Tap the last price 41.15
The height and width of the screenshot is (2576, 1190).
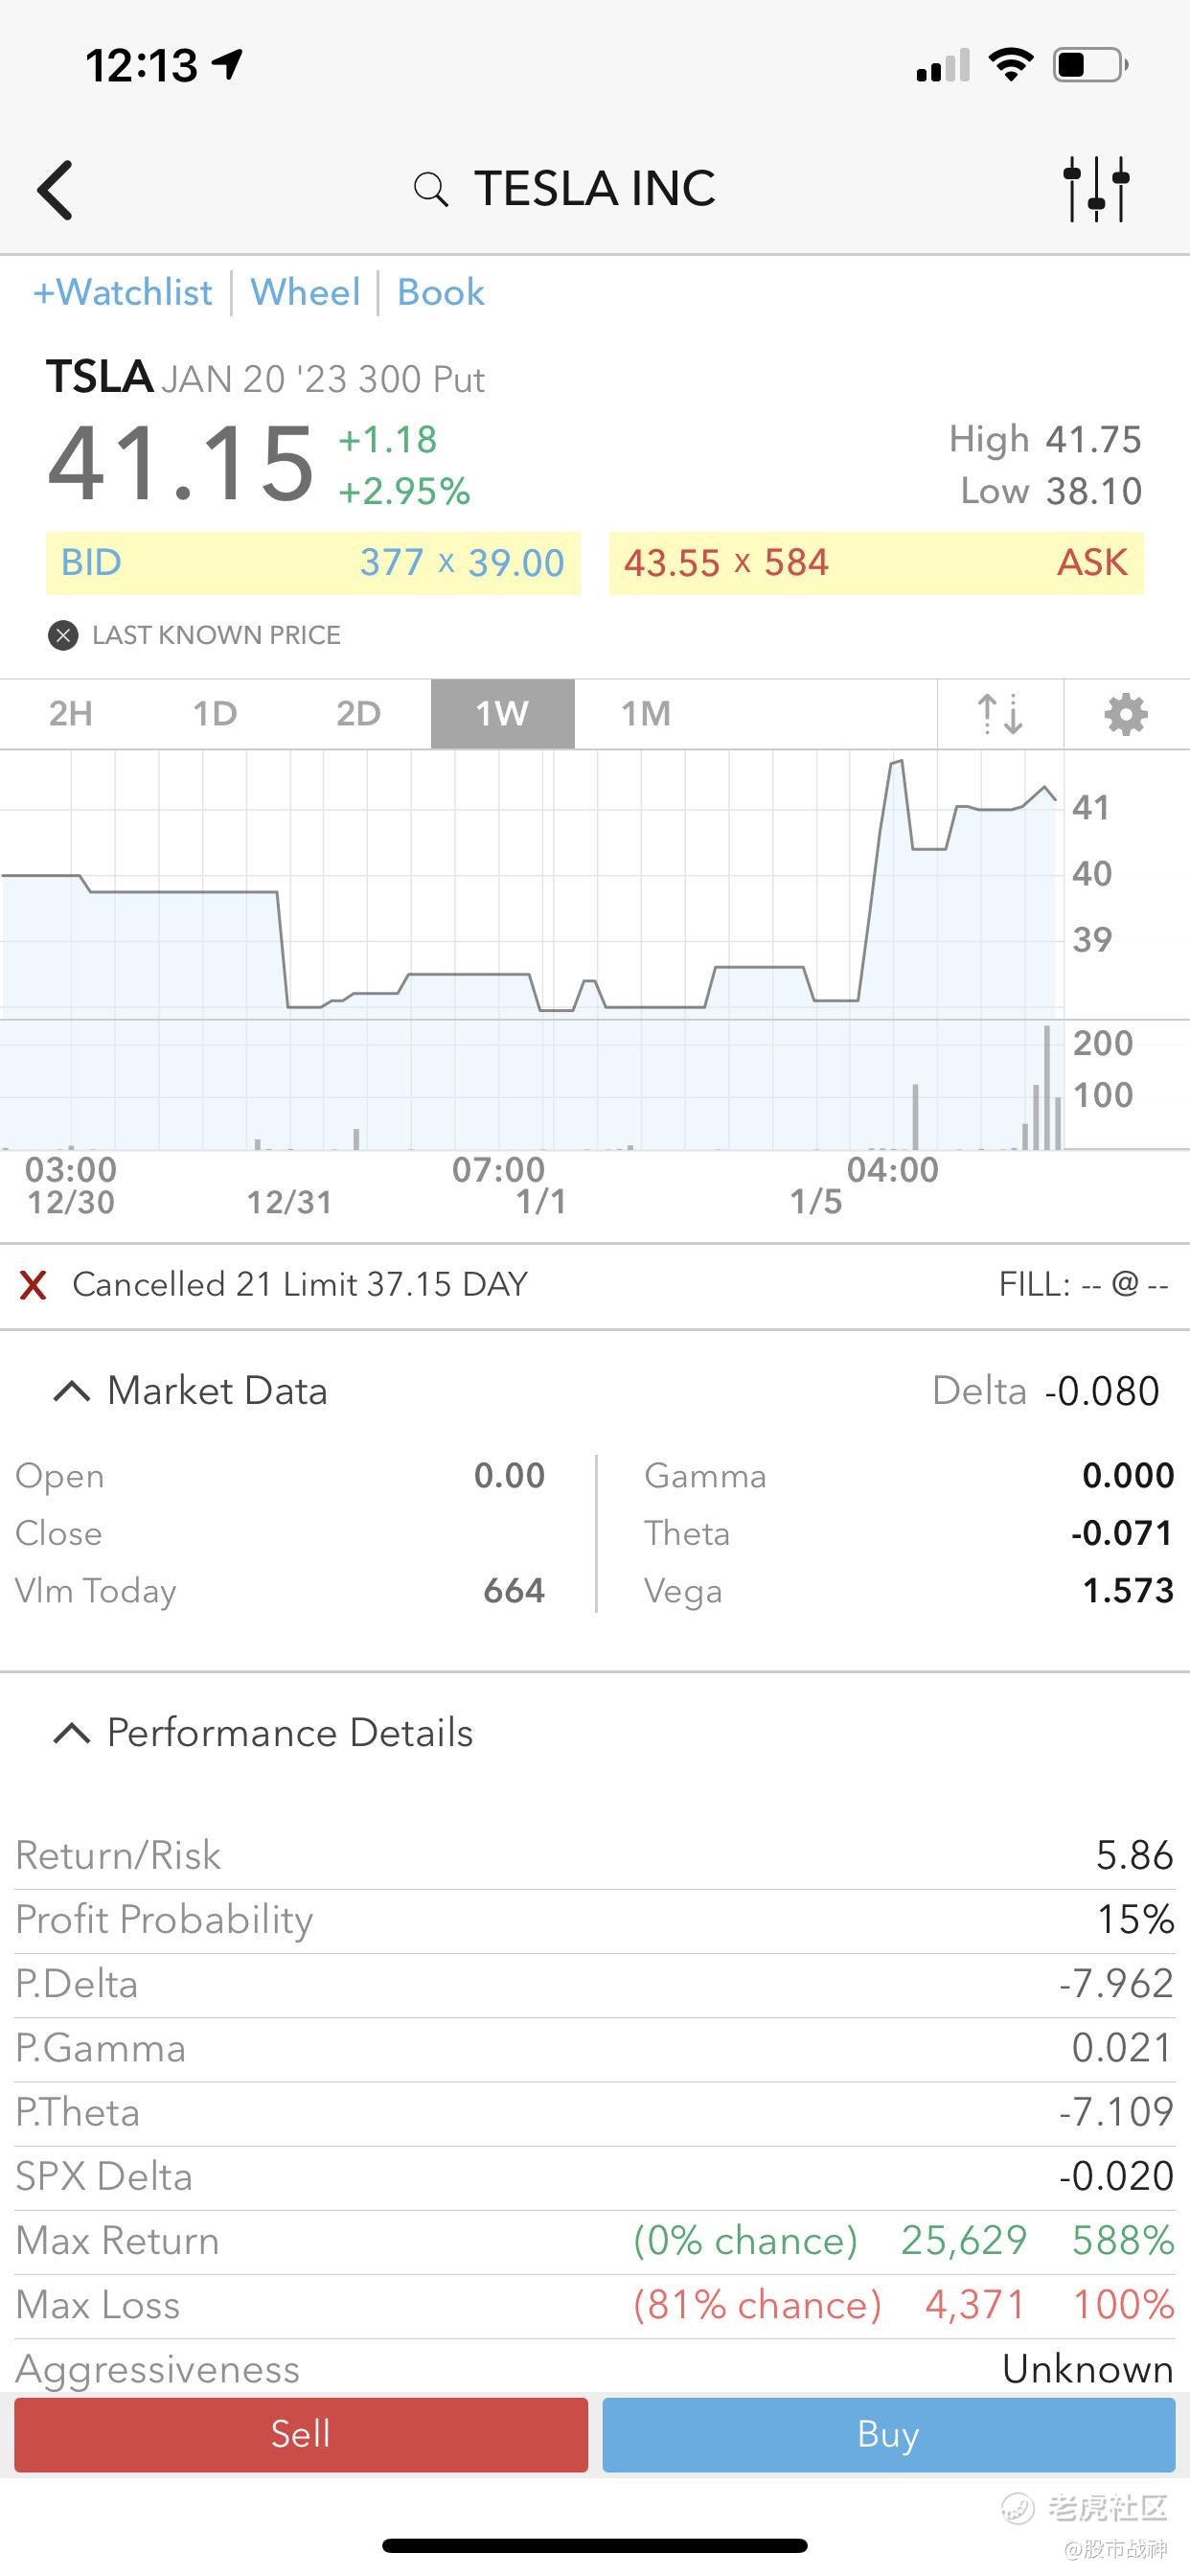pos(181,462)
